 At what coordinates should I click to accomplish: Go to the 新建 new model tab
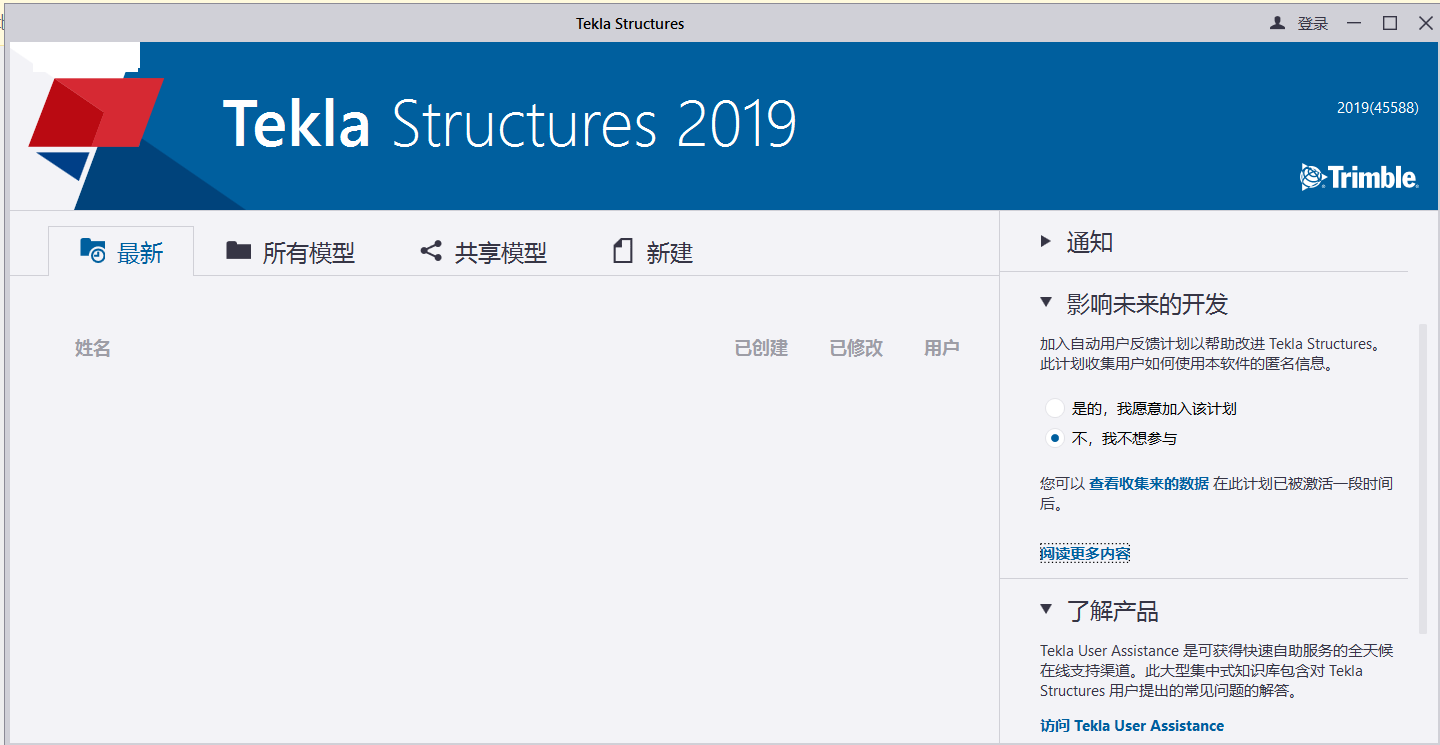click(x=652, y=252)
